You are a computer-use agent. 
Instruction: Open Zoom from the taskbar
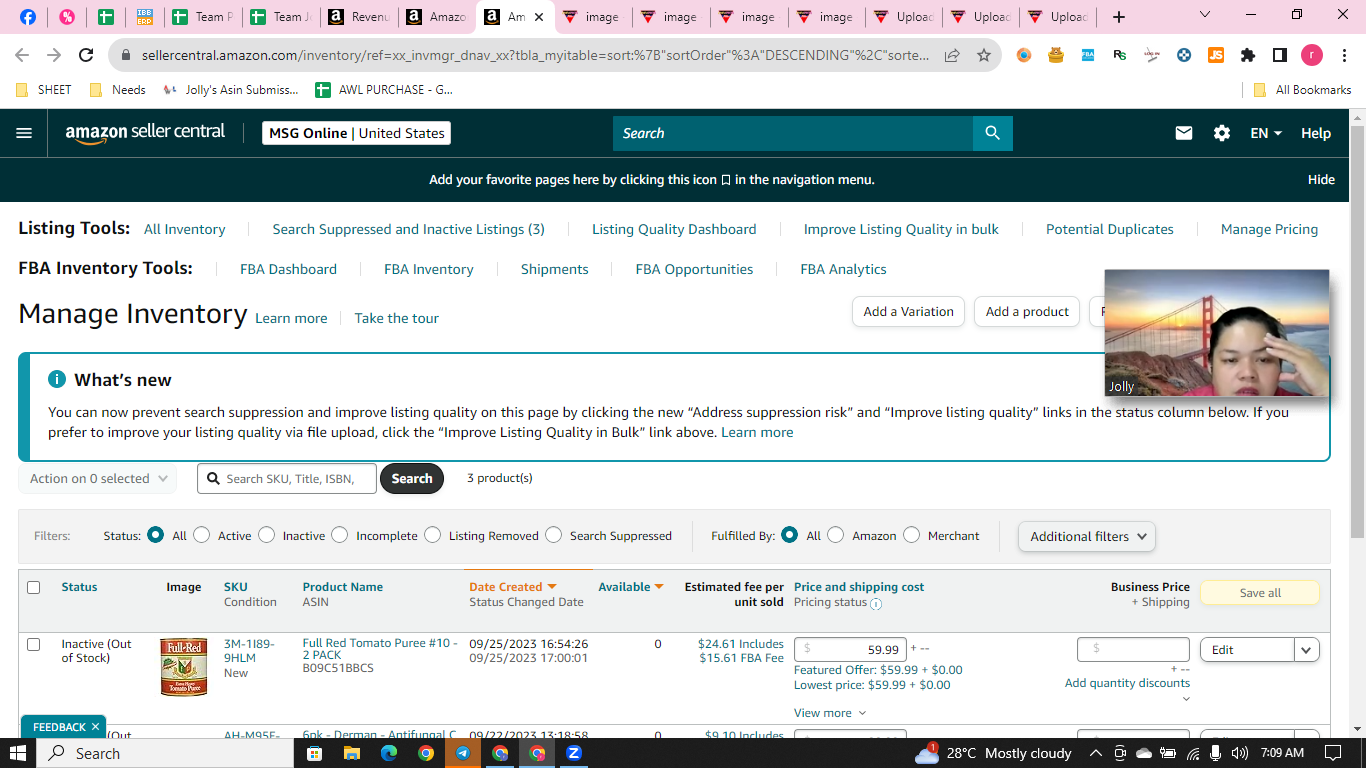click(x=574, y=753)
